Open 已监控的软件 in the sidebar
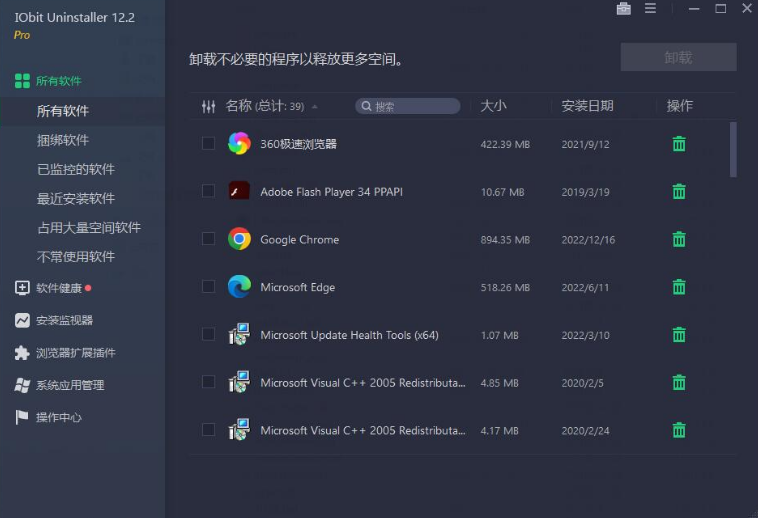 coord(76,169)
